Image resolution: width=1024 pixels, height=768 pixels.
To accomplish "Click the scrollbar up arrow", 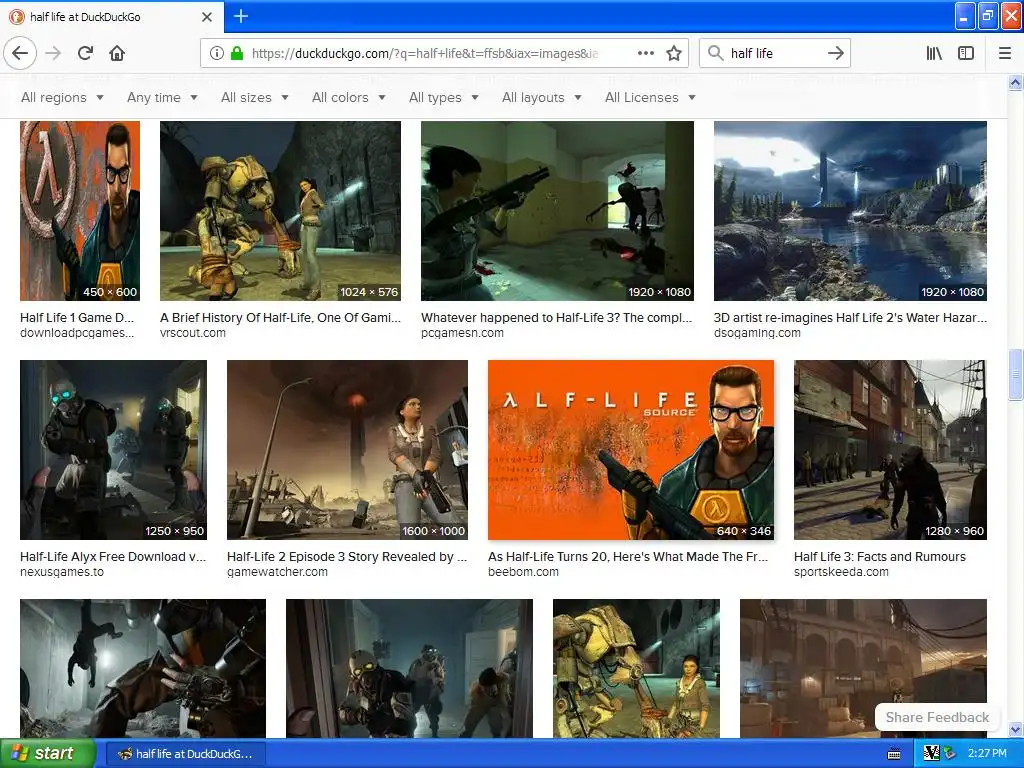I will 1015,82.
